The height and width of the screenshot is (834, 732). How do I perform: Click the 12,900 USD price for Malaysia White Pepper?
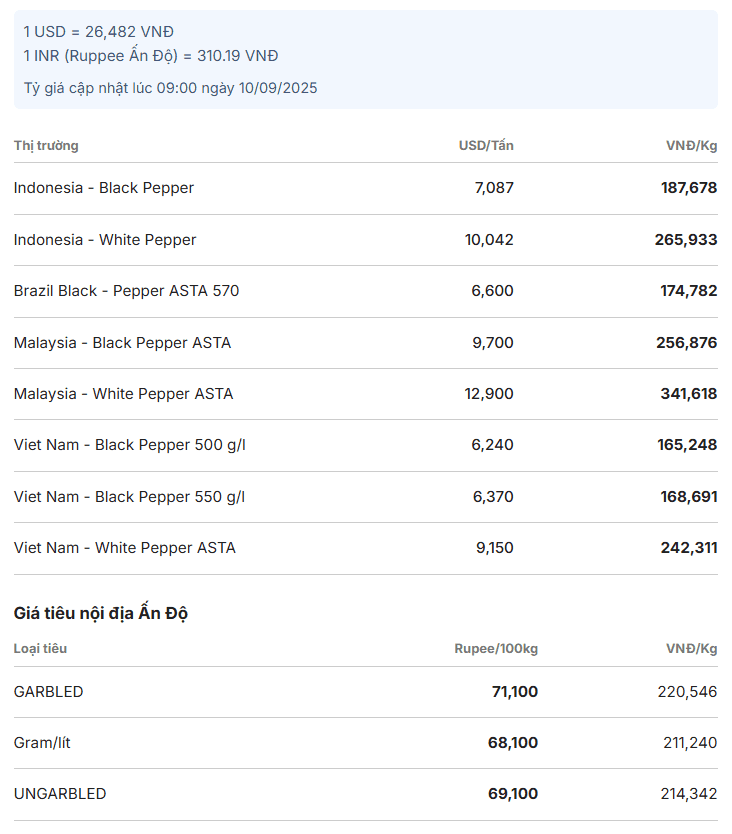pos(489,394)
